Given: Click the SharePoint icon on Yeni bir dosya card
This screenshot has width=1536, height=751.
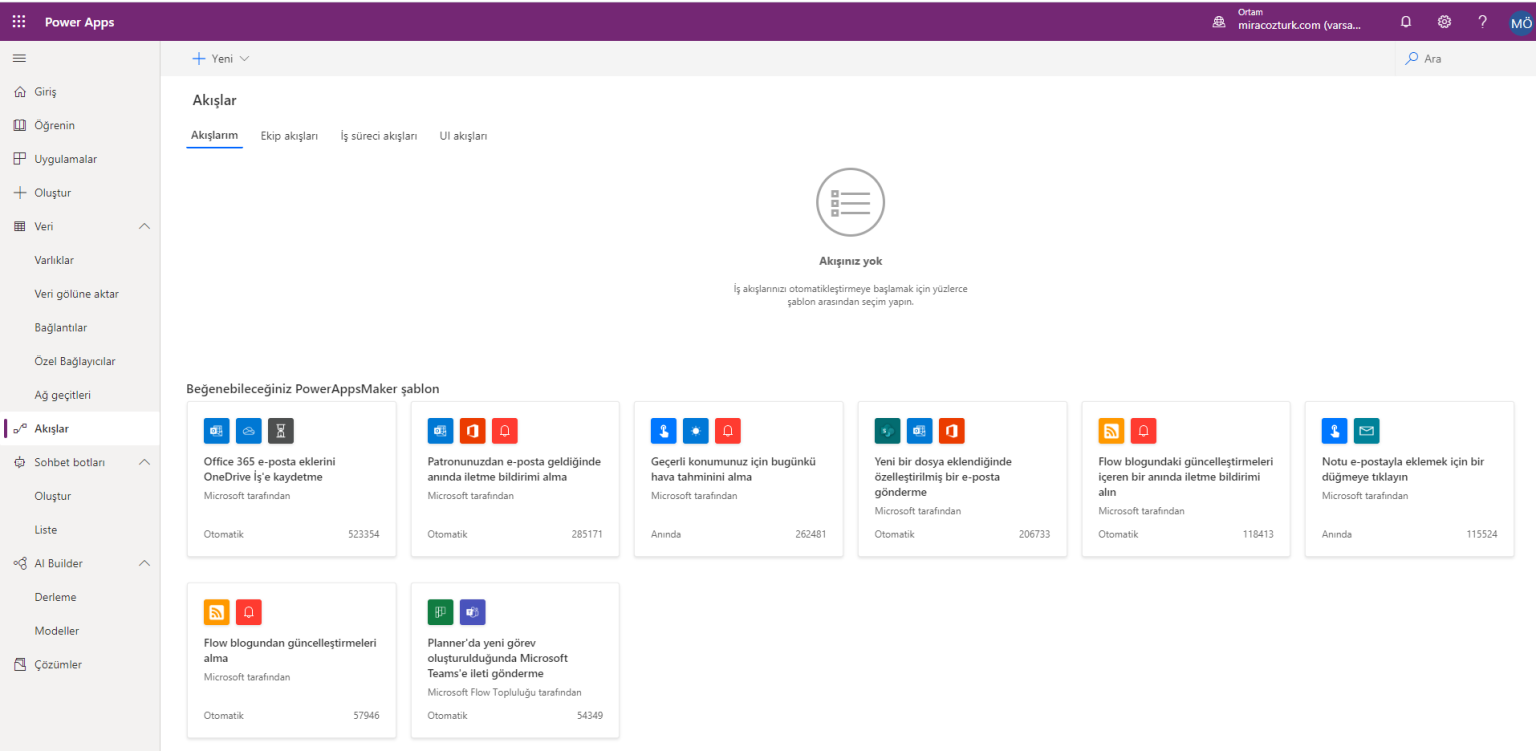Looking at the screenshot, I should coord(888,431).
